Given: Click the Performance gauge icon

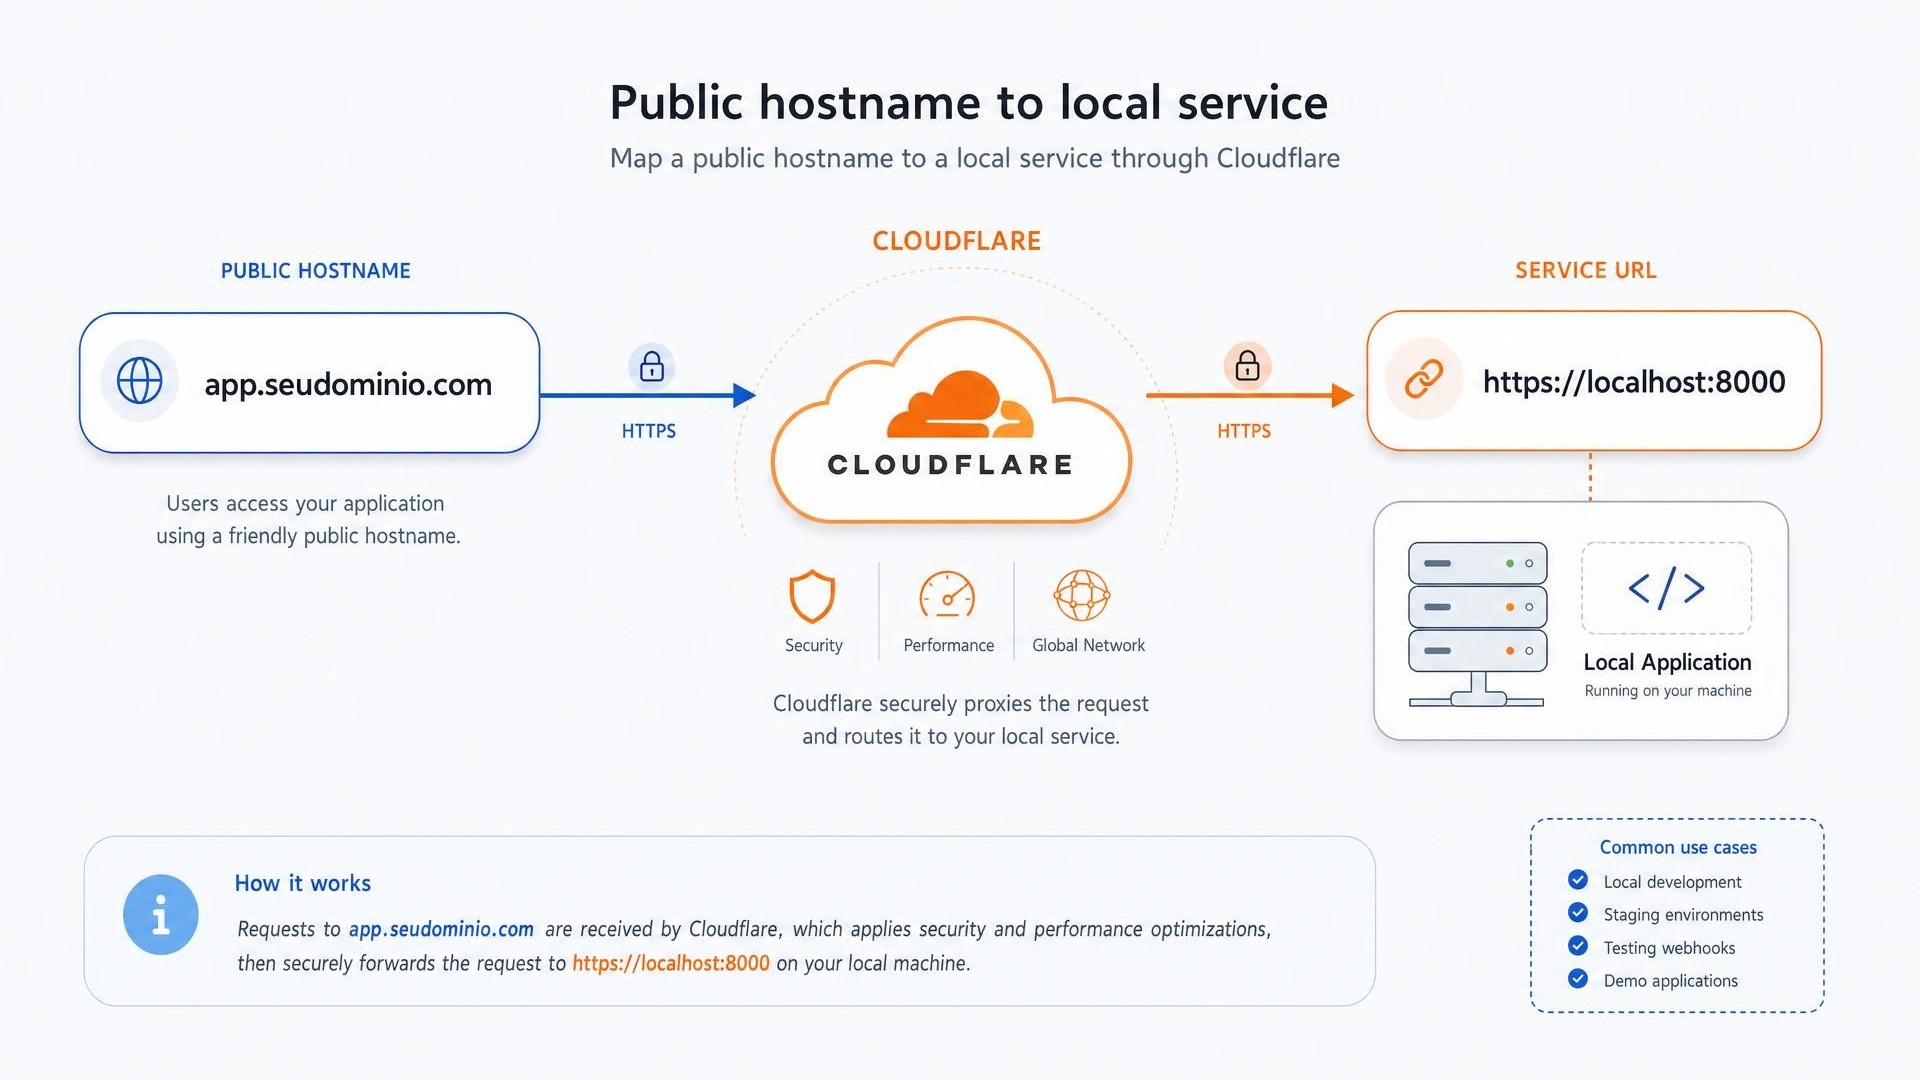Looking at the screenshot, I should tap(947, 595).
